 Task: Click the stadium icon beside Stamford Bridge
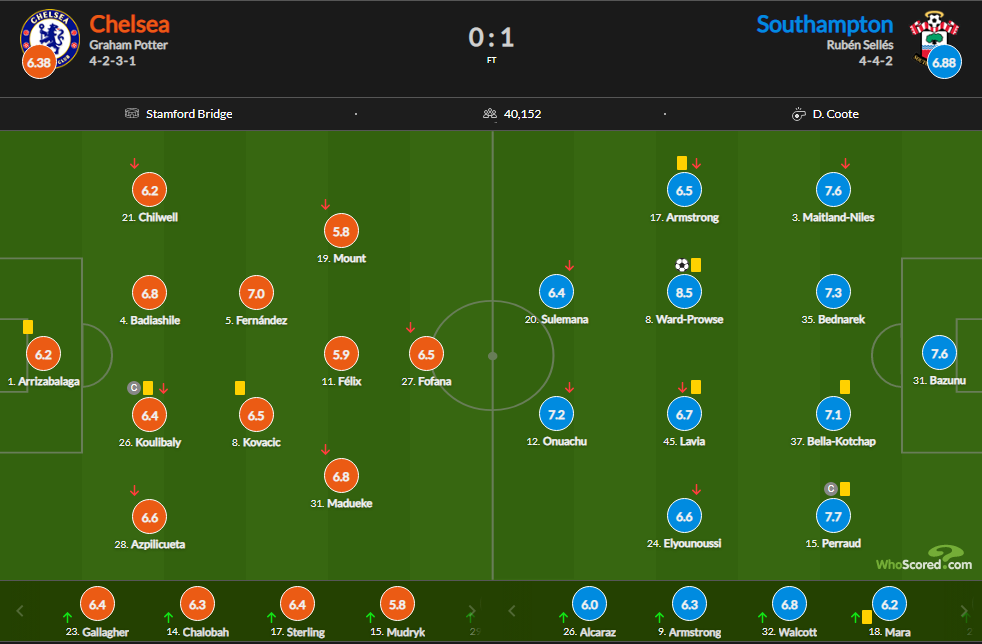[132, 114]
